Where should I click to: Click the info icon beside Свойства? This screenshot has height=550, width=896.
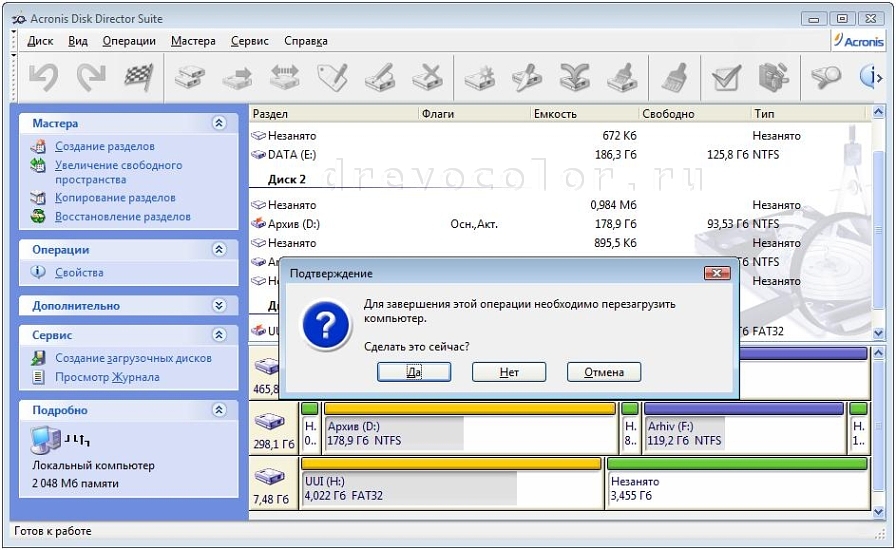(x=38, y=272)
